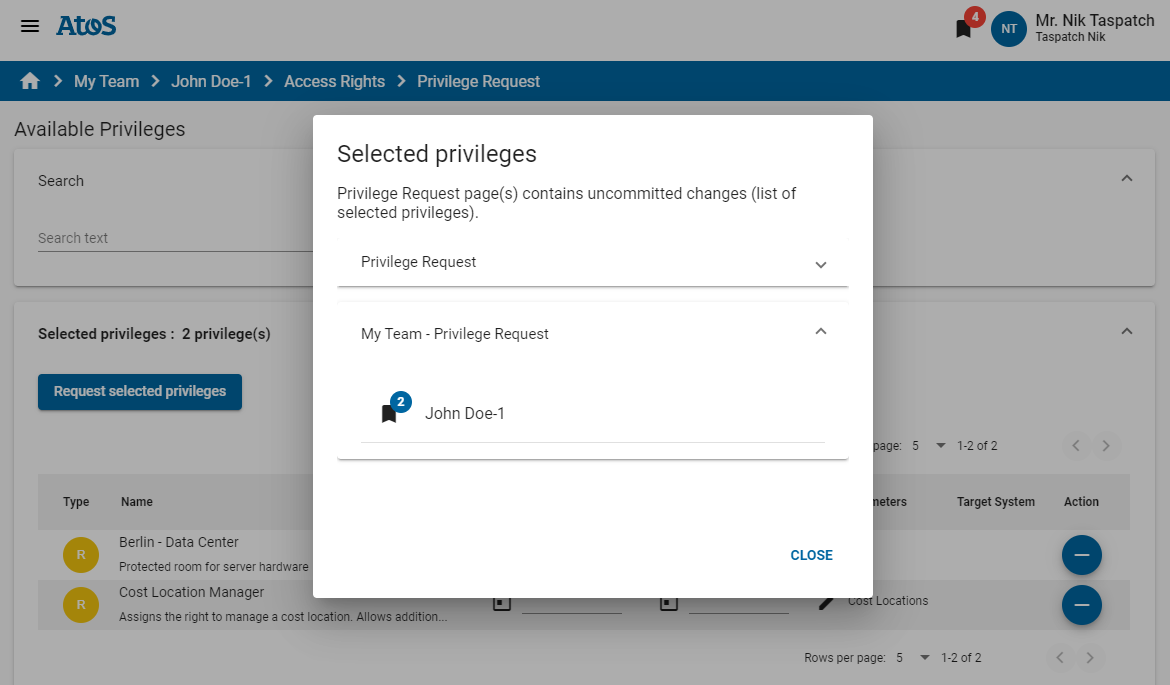Click the next page arrow below the table
1170x685 pixels.
tap(1089, 657)
